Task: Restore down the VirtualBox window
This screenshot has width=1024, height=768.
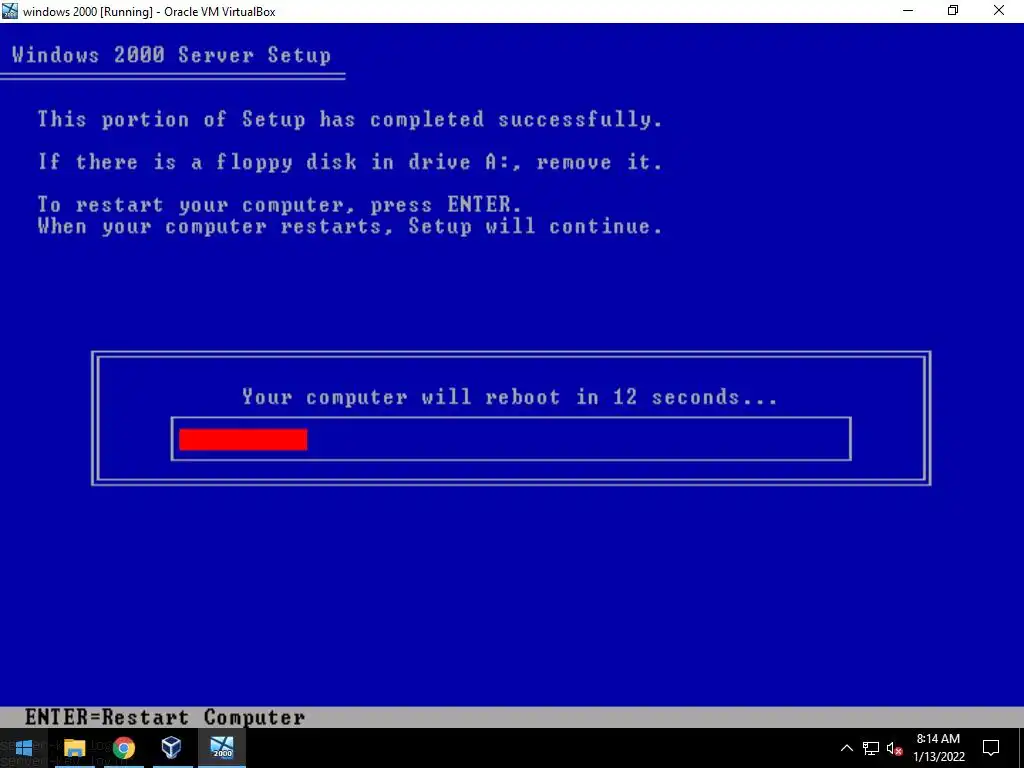Action: [x=953, y=11]
